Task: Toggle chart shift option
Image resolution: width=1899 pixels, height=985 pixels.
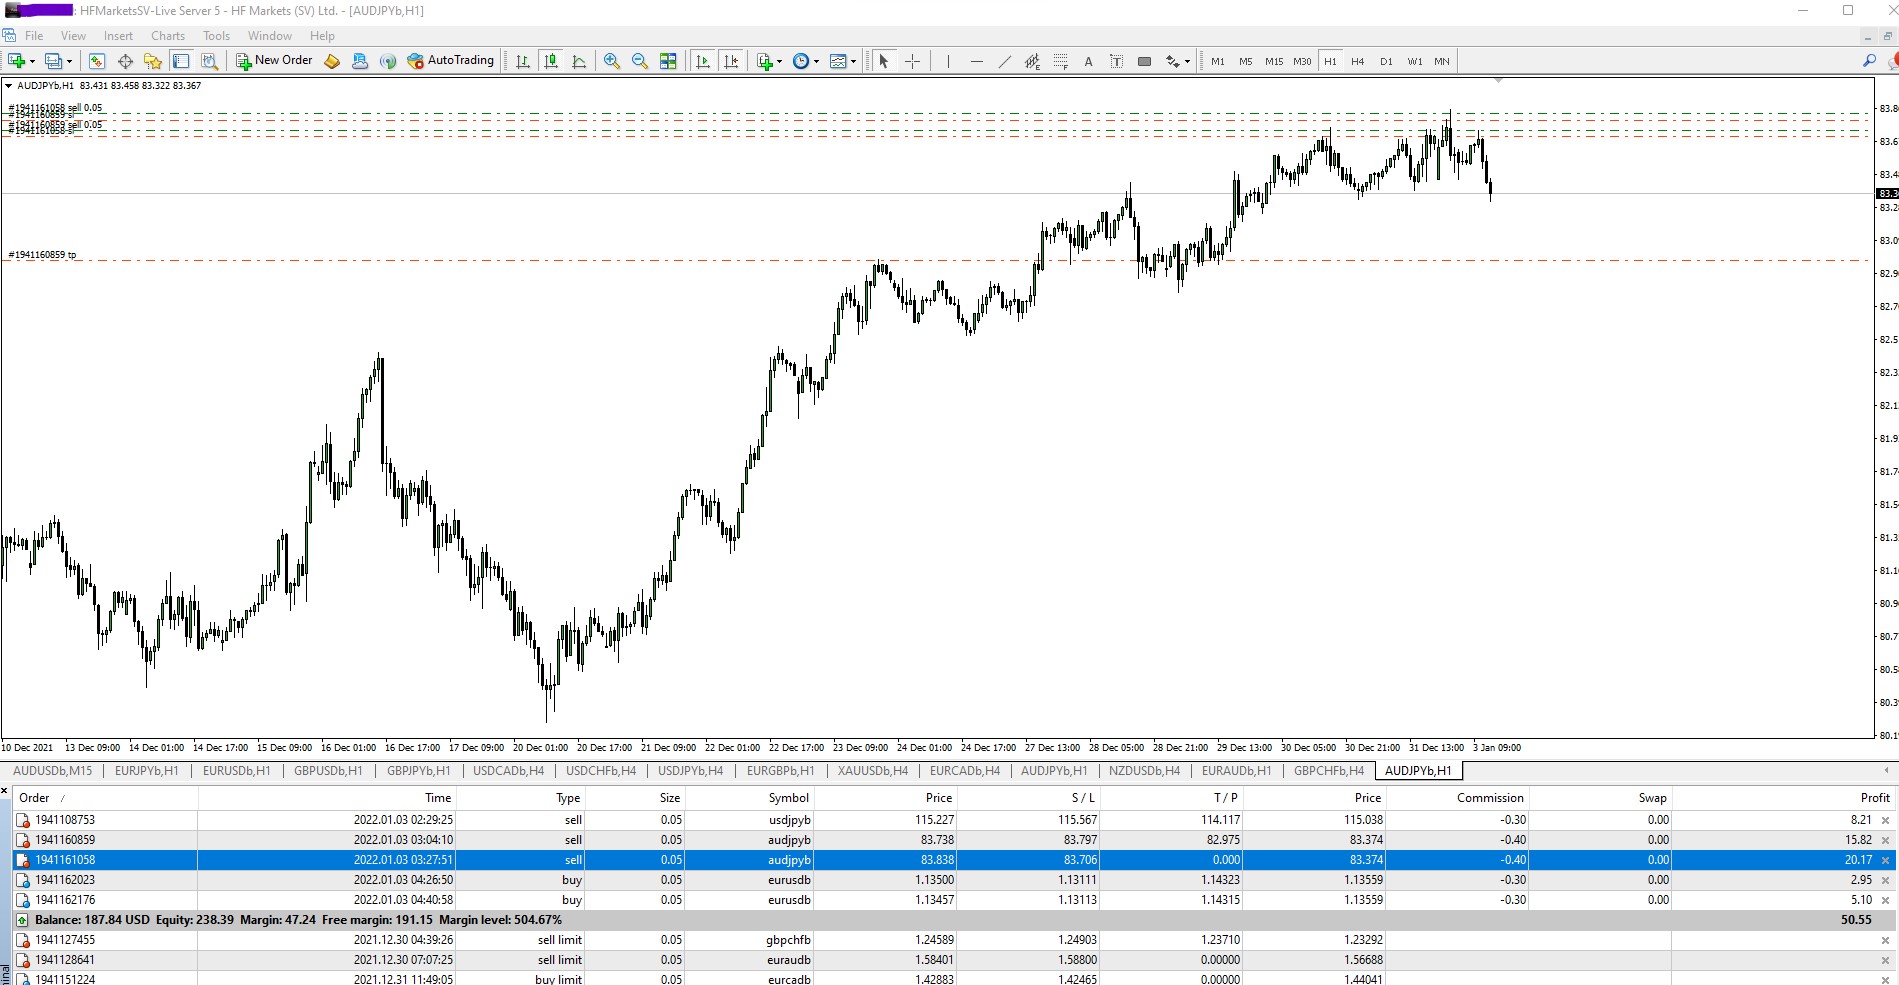Action: (x=731, y=61)
